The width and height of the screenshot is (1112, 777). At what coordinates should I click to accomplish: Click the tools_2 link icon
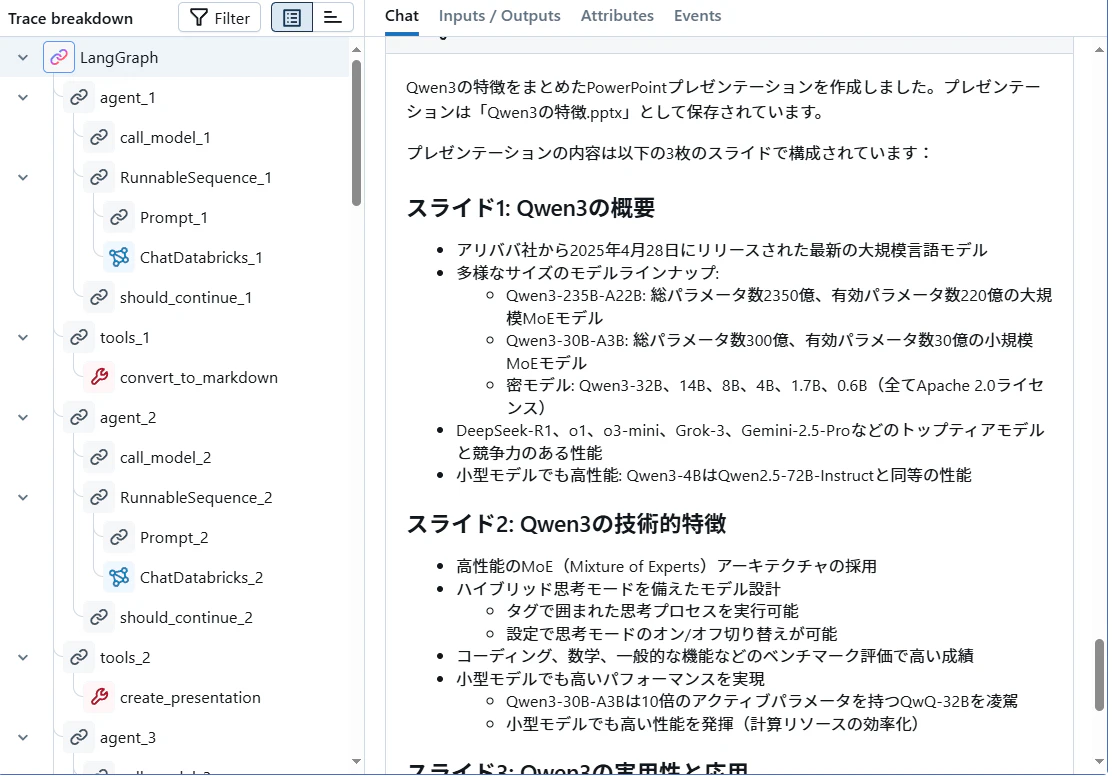click(x=79, y=657)
